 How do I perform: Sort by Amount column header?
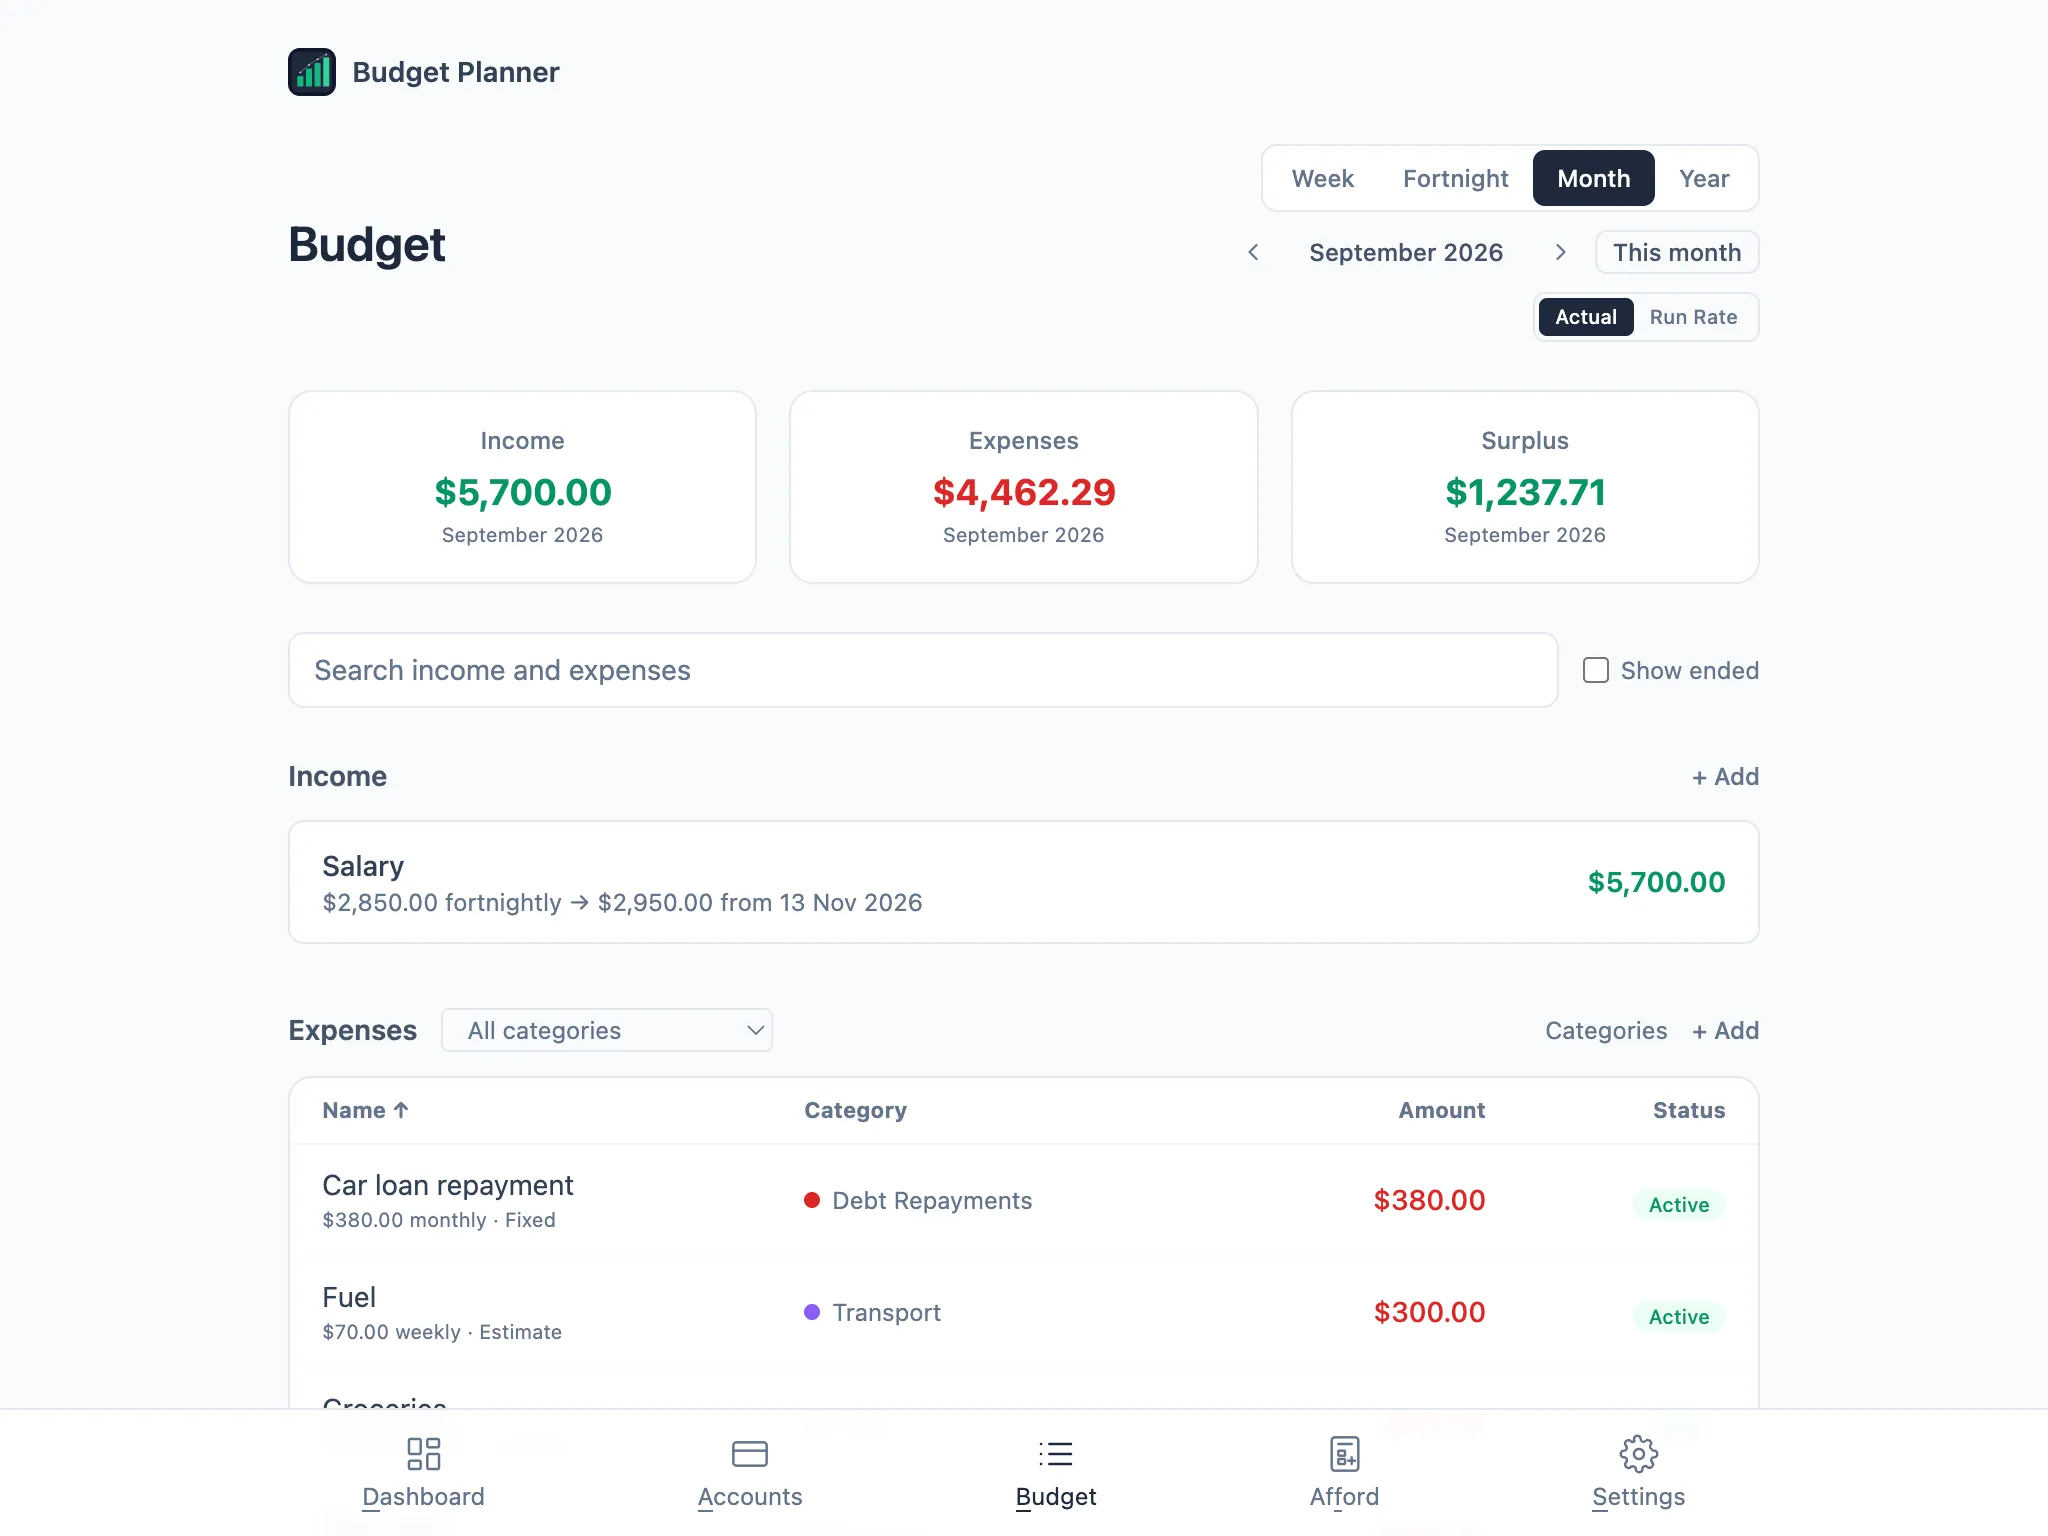[1441, 1110]
